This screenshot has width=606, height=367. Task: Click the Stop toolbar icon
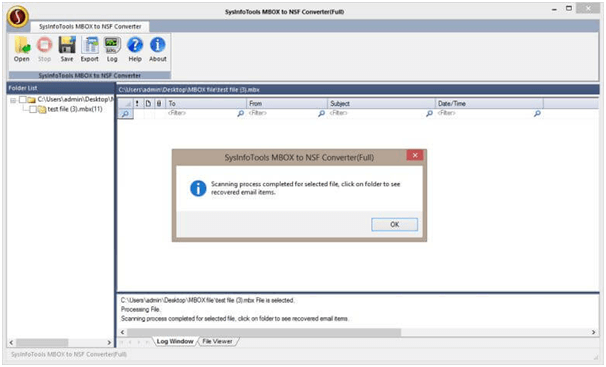44,49
